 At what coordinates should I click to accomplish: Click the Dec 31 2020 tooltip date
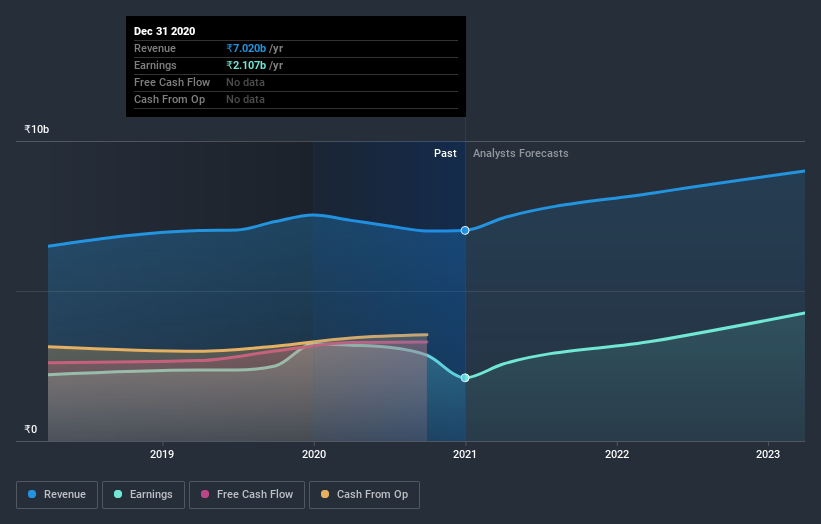[164, 31]
